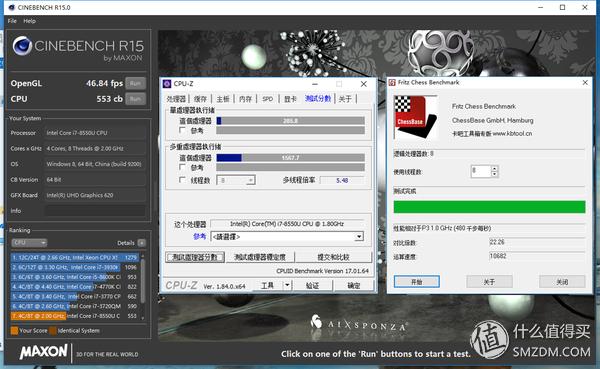The height and width of the screenshot is (369, 600).
Task: Click the ChessBase logo image
Action: tap(416, 117)
